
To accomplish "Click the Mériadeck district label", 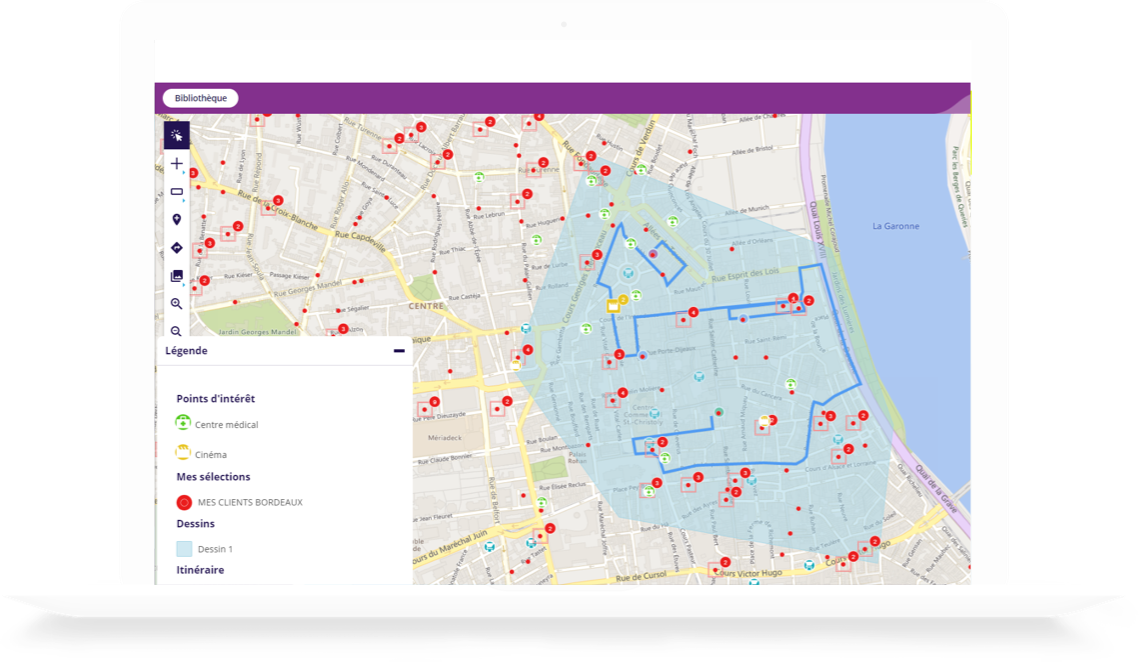I will click(x=445, y=438).
